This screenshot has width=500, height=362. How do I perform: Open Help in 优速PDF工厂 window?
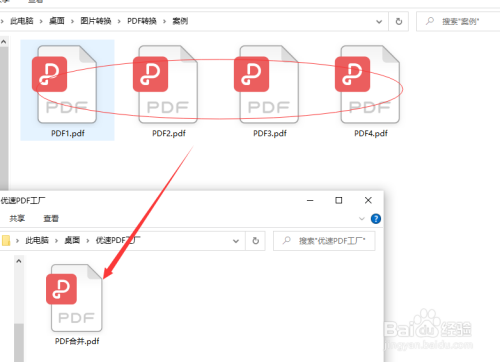tap(376, 219)
